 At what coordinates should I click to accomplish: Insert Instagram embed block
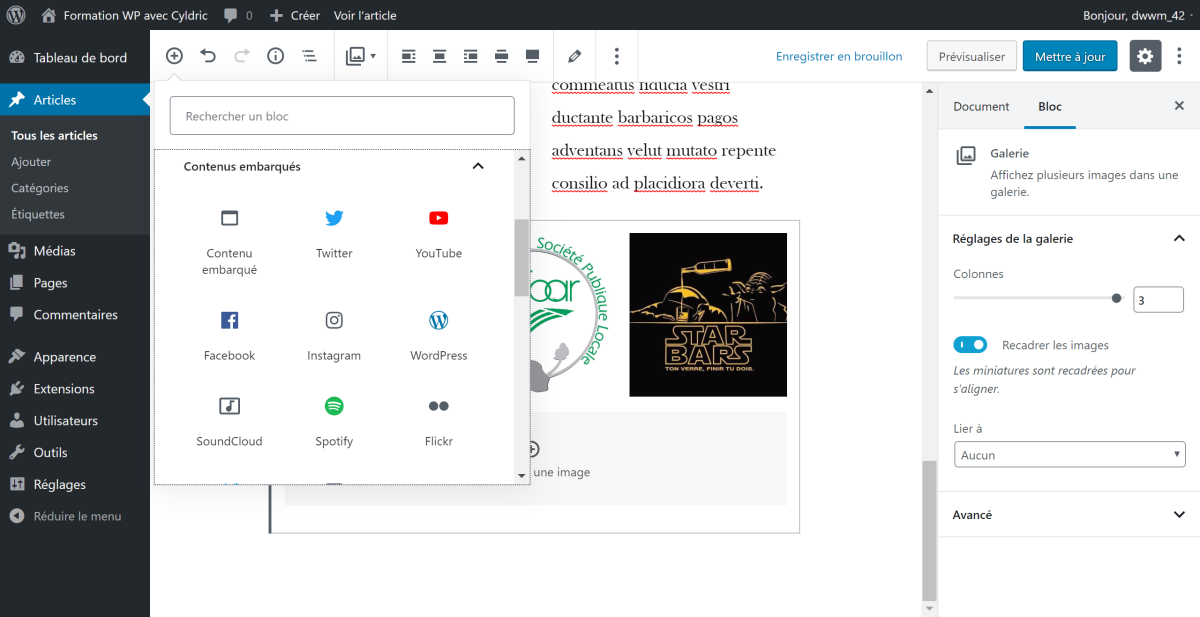(x=334, y=337)
